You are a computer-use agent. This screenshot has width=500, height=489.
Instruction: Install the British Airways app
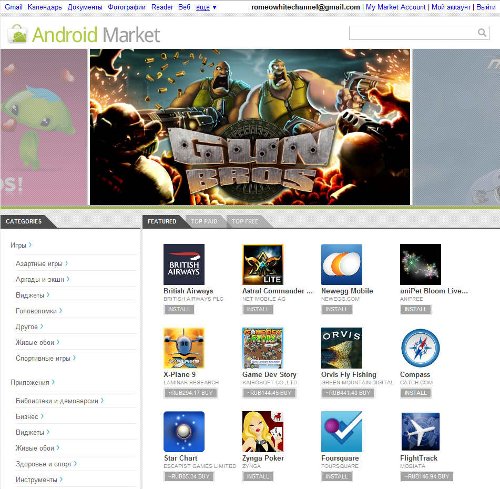pos(179,309)
